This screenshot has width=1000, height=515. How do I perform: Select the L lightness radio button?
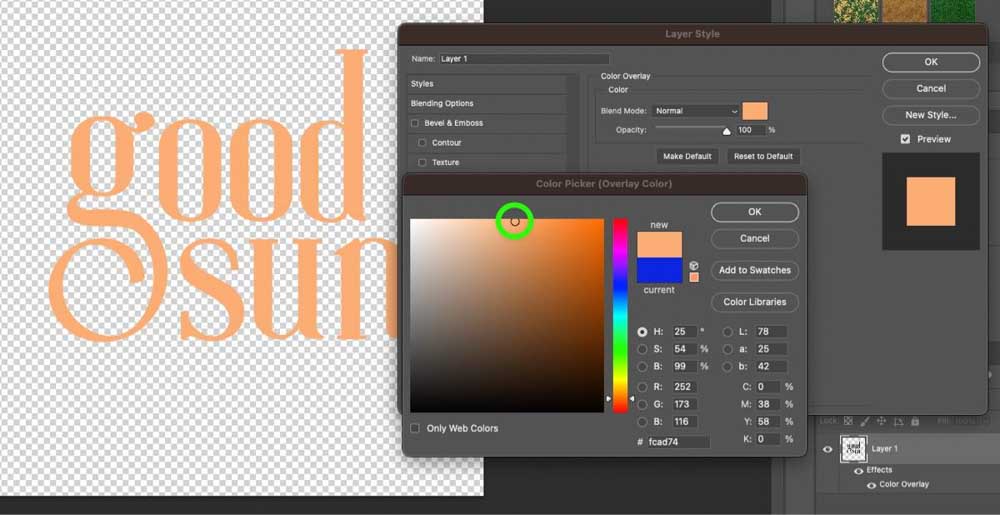point(728,332)
